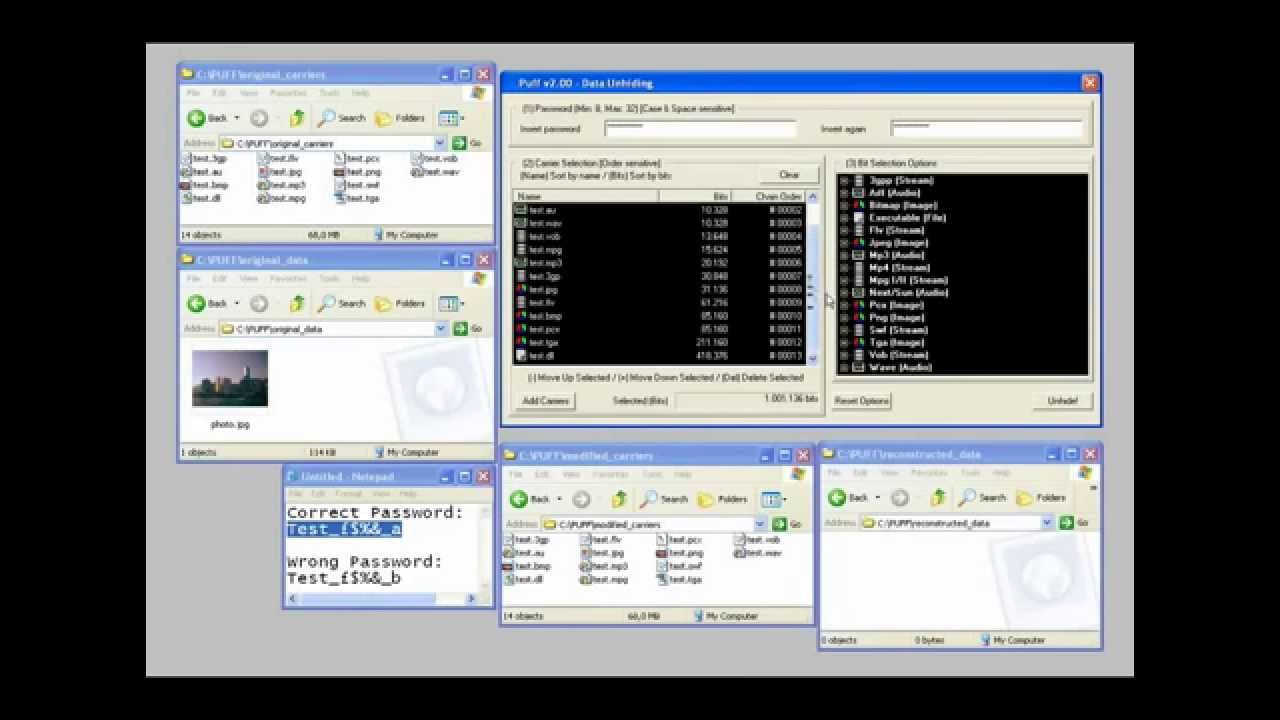Toggle Folders pane in original_data window
Viewport: 1280px width, 720px height.
pos(400,303)
